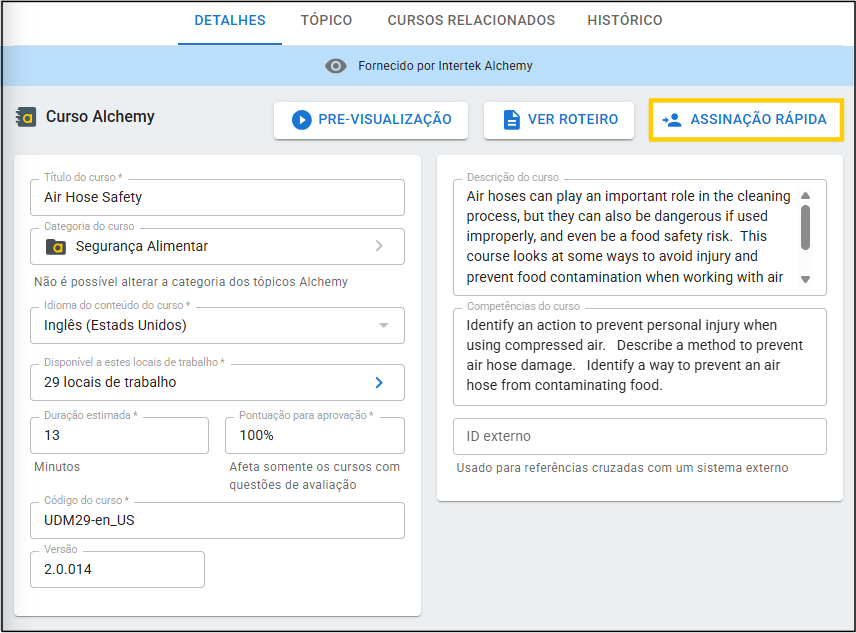Click the 'Afeta somente os cursos' help text

click(x=314, y=476)
